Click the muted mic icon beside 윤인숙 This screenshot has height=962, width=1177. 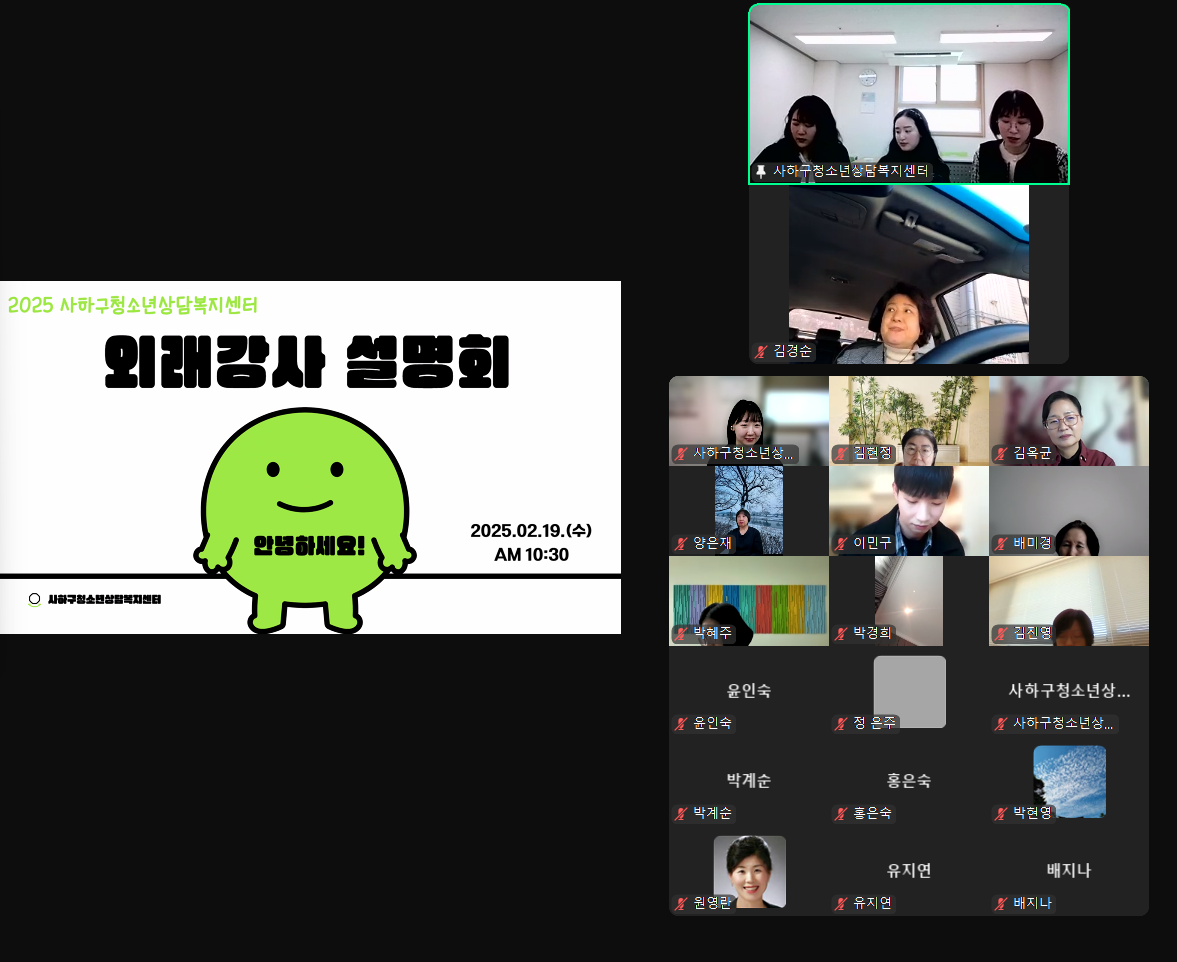tap(682, 724)
